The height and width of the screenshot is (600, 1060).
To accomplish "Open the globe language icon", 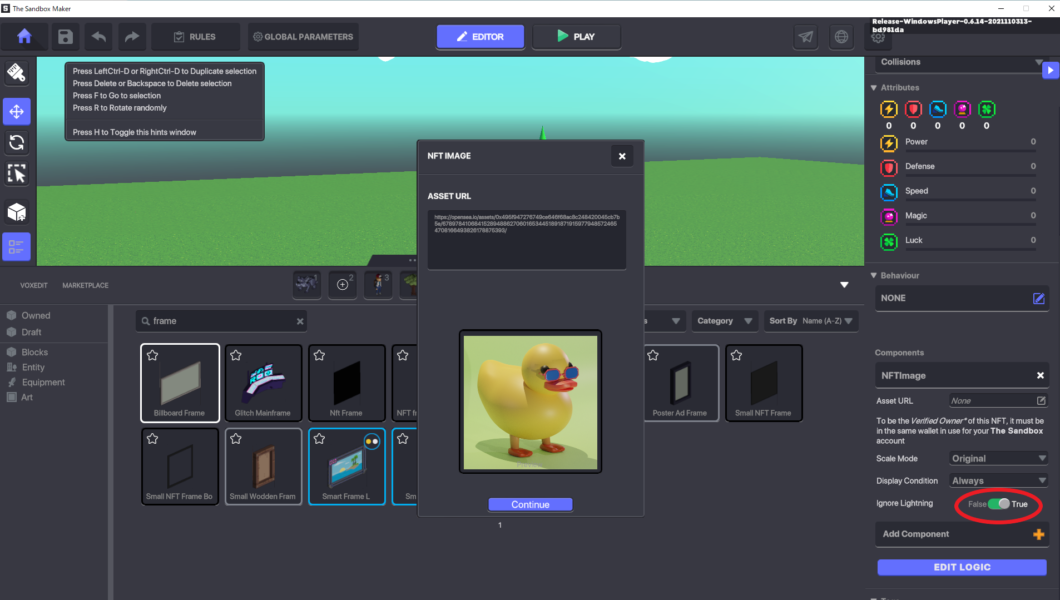I will (841, 36).
